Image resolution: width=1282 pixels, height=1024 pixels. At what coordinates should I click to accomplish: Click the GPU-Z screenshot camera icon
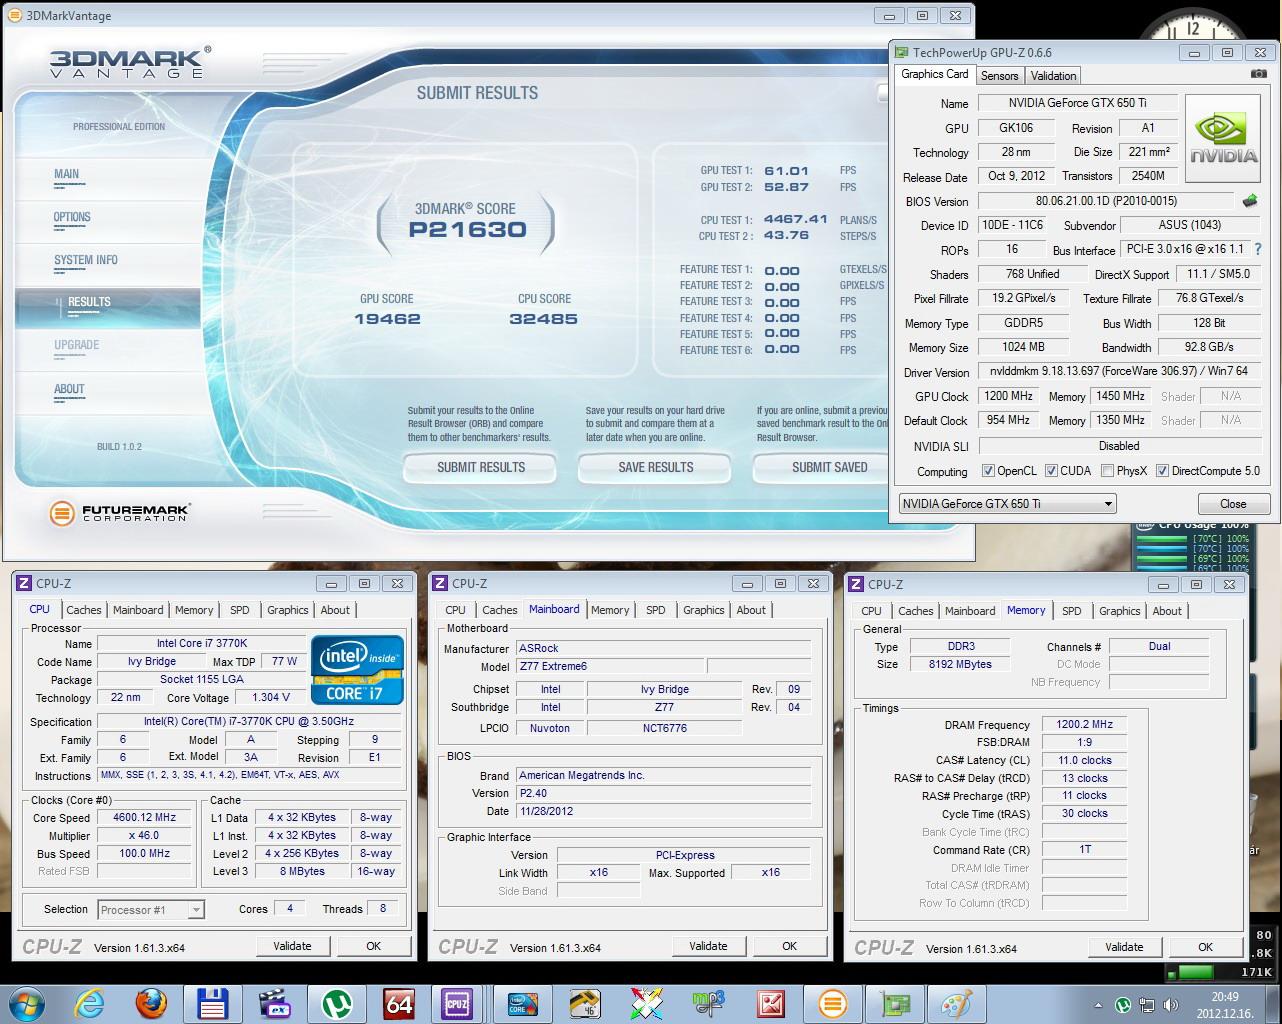(1259, 74)
